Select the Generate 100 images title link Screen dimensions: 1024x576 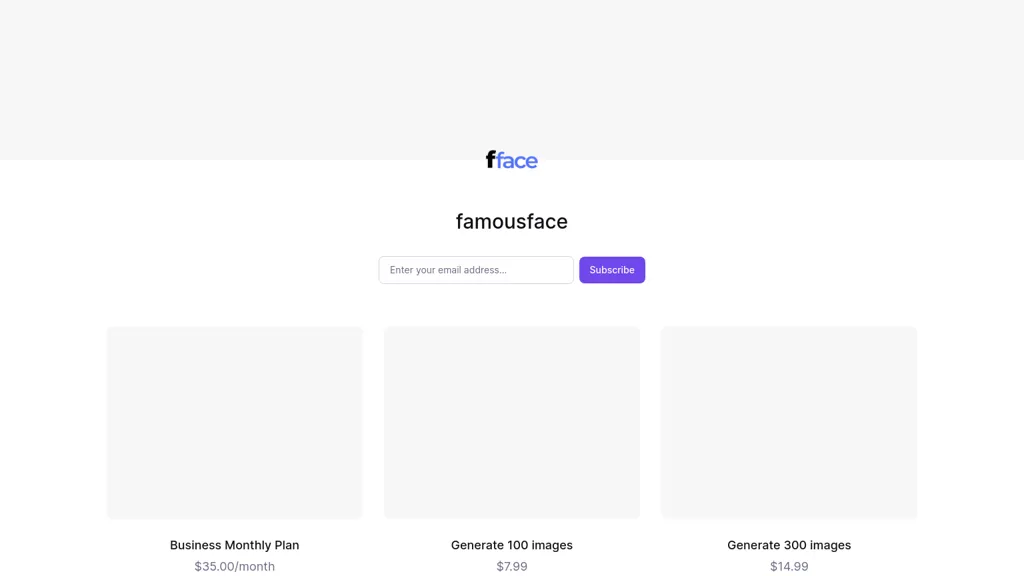pos(512,545)
